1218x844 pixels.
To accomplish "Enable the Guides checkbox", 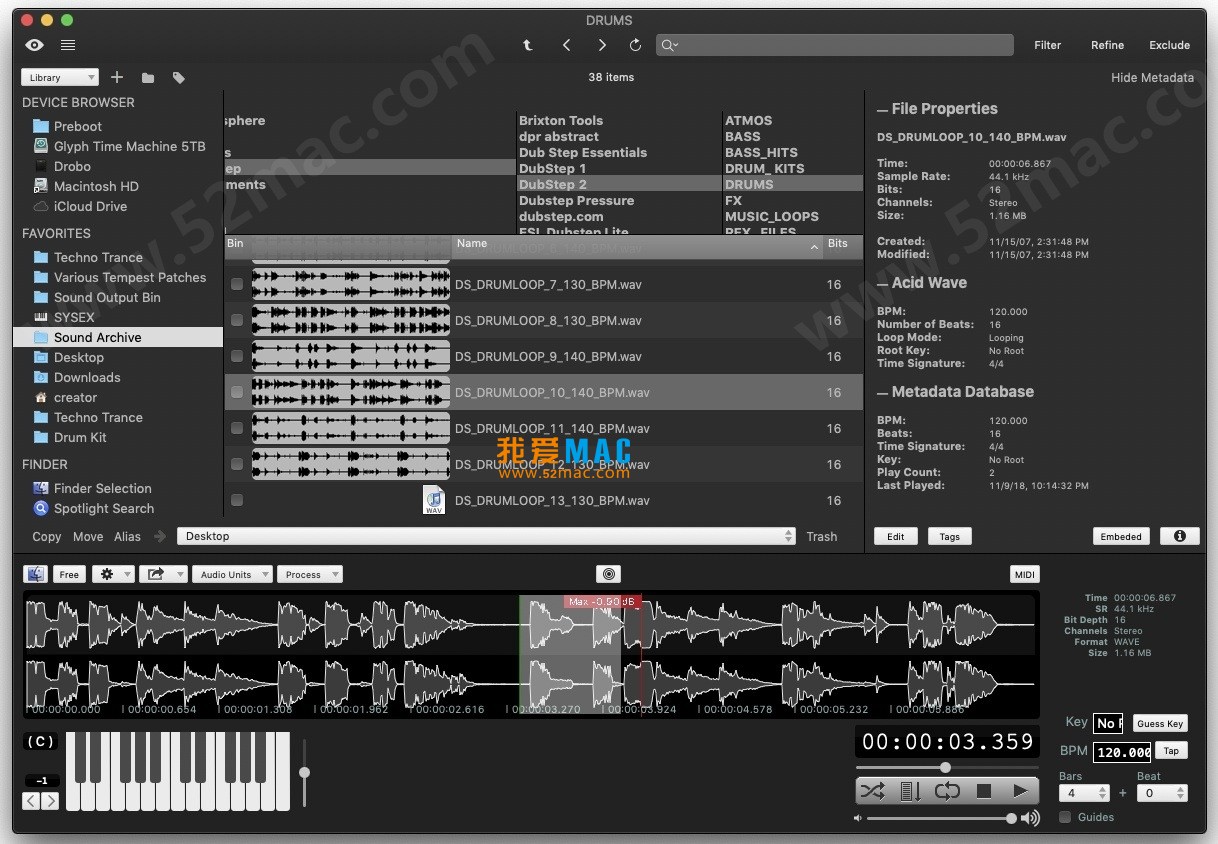I will point(1065,817).
